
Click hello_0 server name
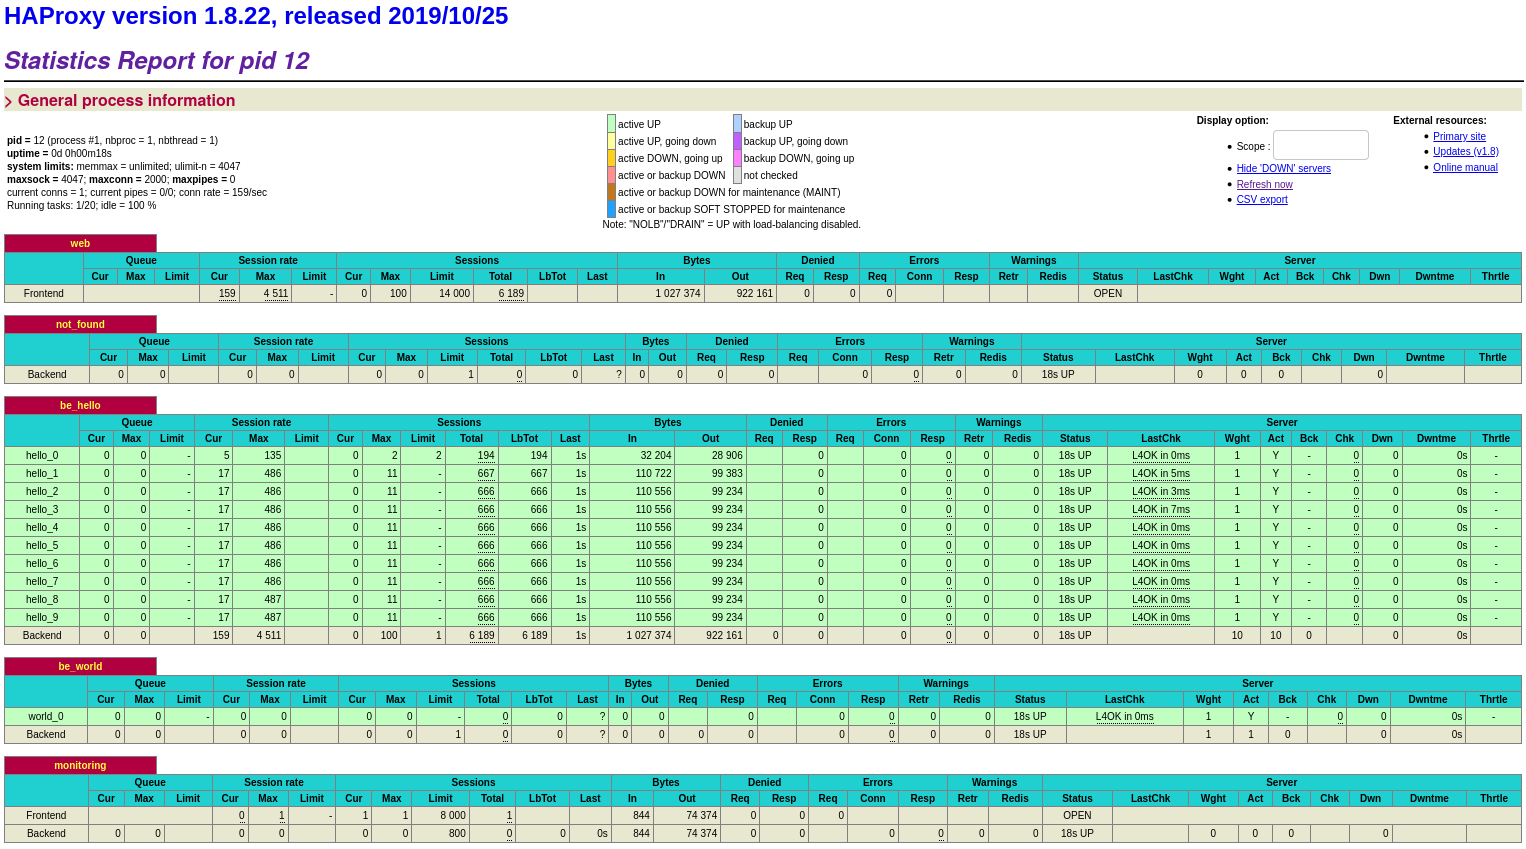pyautogui.click(x=42, y=455)
